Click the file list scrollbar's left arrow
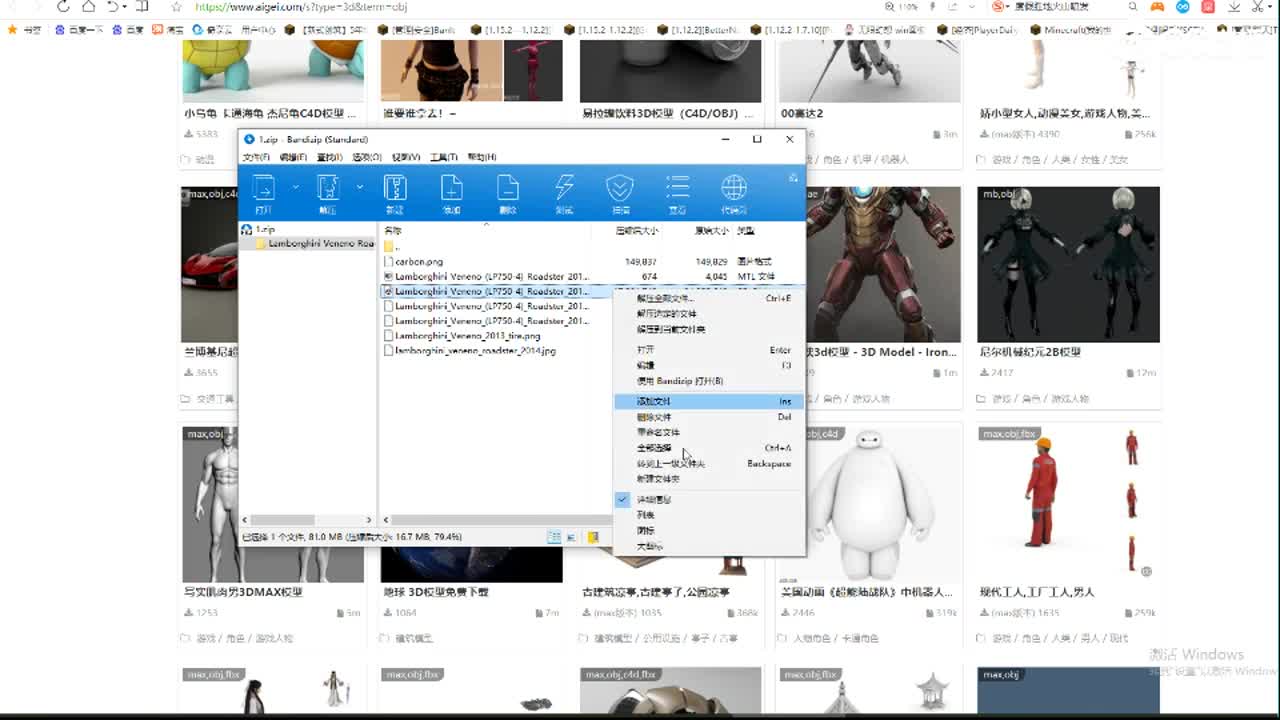The height and width of the screenshot is (720, 1280). coord(387,520)
